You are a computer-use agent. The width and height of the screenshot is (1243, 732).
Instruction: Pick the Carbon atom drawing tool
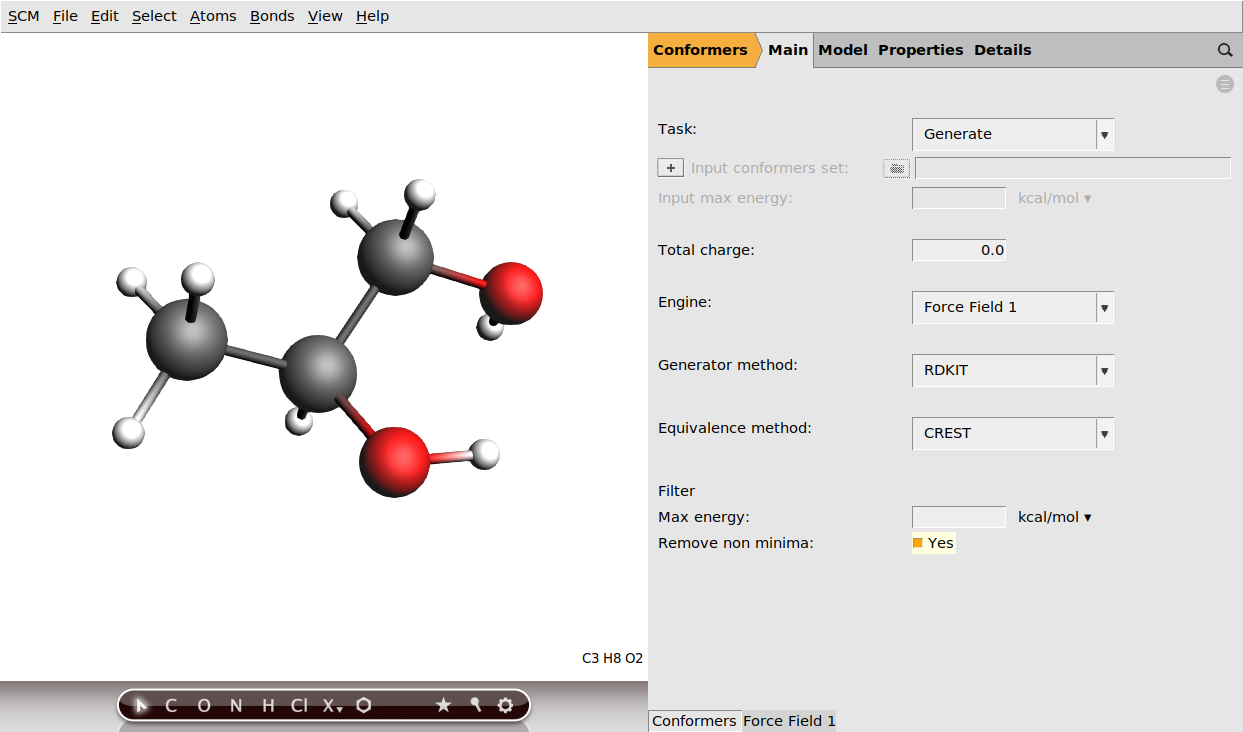click(170, 705)
